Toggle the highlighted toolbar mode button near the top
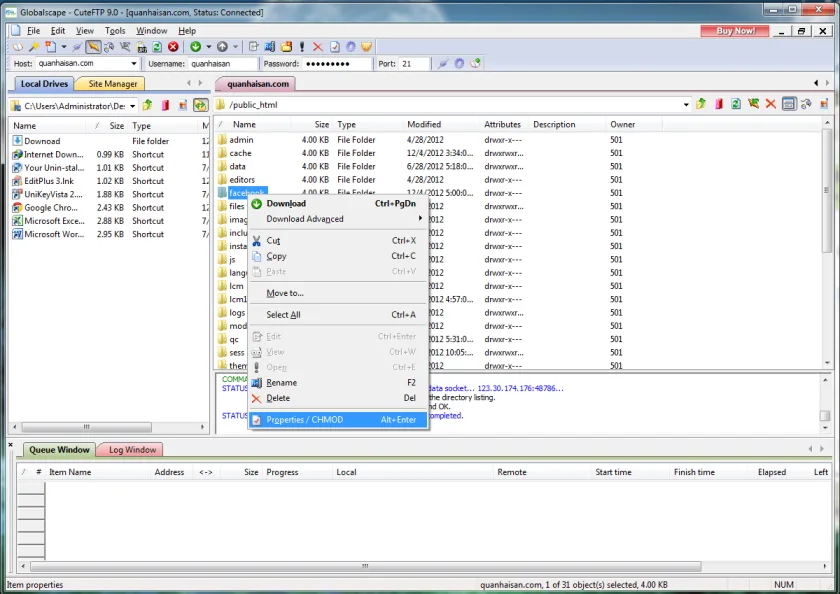Screen dimensions: 840x594 coord(93,47)
